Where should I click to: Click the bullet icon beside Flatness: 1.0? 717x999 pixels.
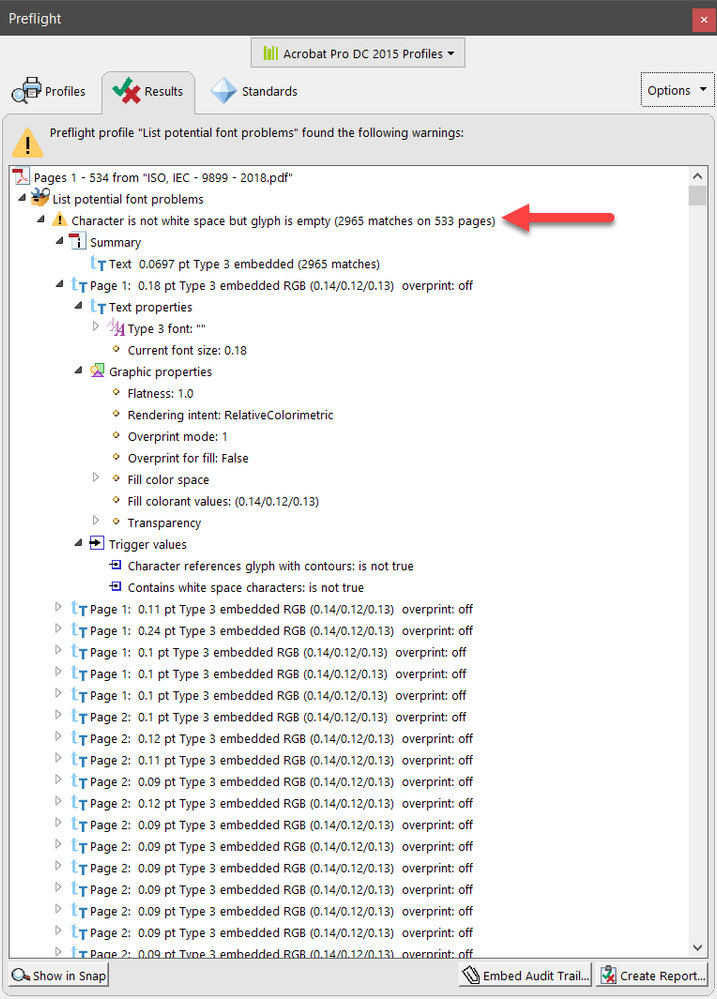tap(116, 392)
